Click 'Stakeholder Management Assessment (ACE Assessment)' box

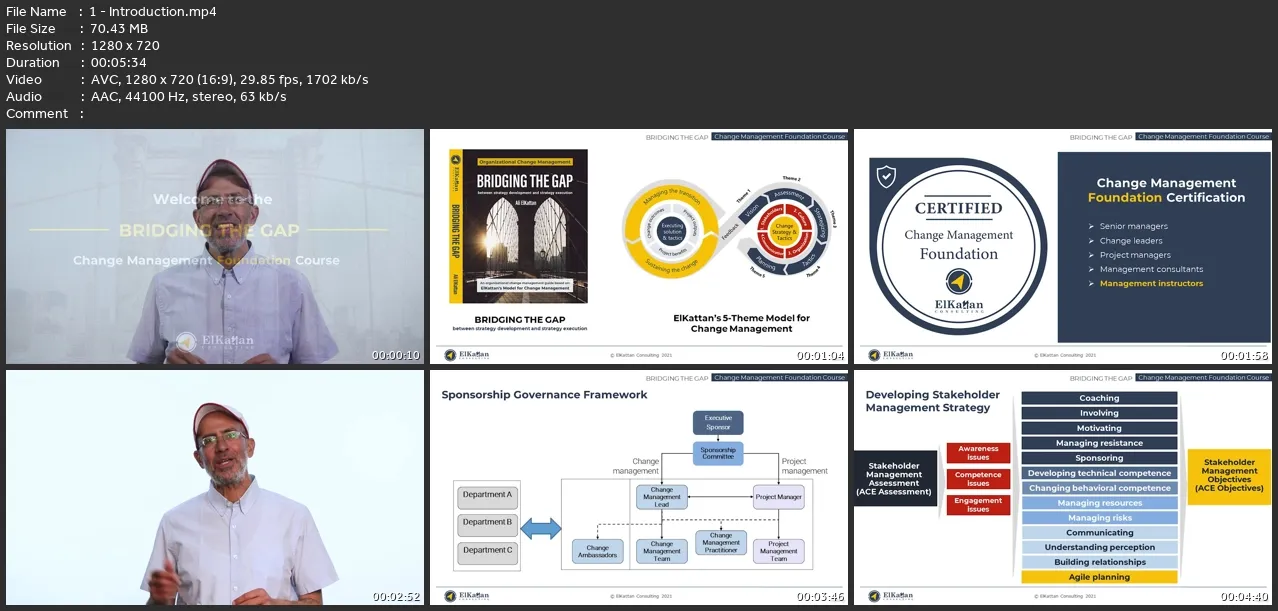tap(895, 478)
